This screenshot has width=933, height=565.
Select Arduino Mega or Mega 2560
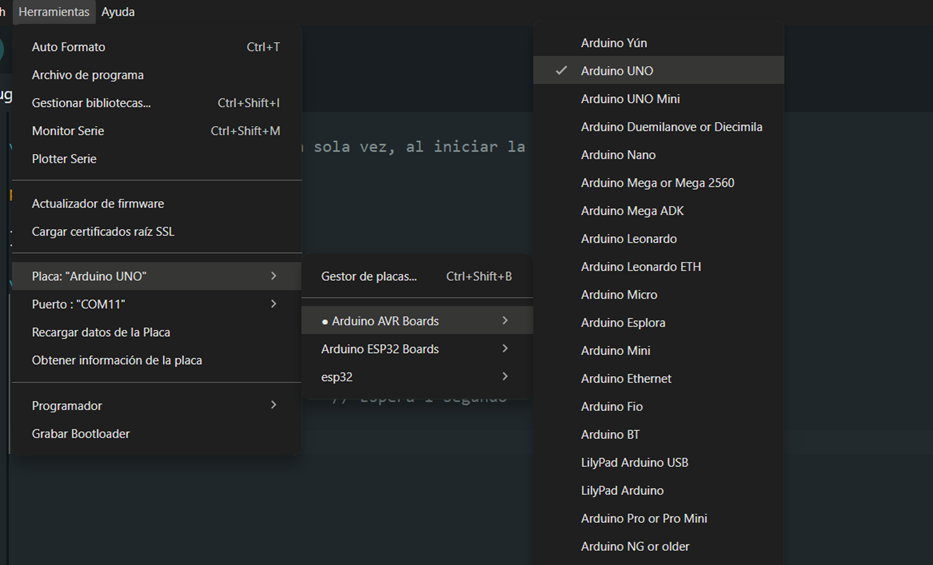point(658,183)
